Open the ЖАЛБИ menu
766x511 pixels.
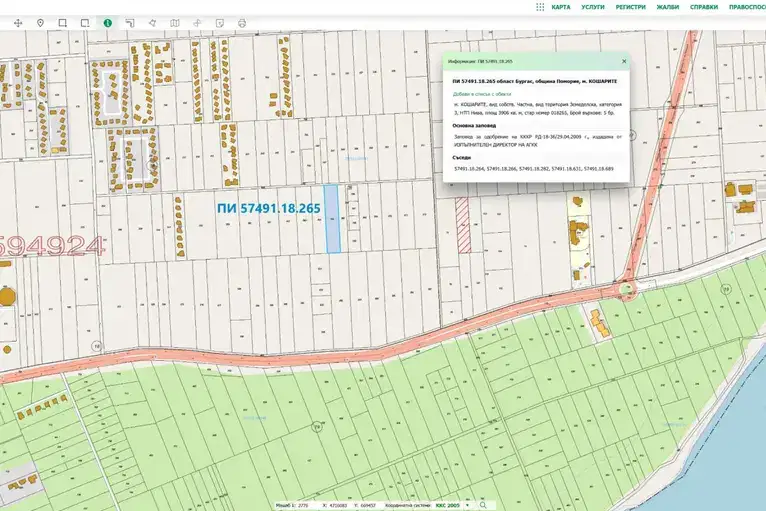point(668,7)
